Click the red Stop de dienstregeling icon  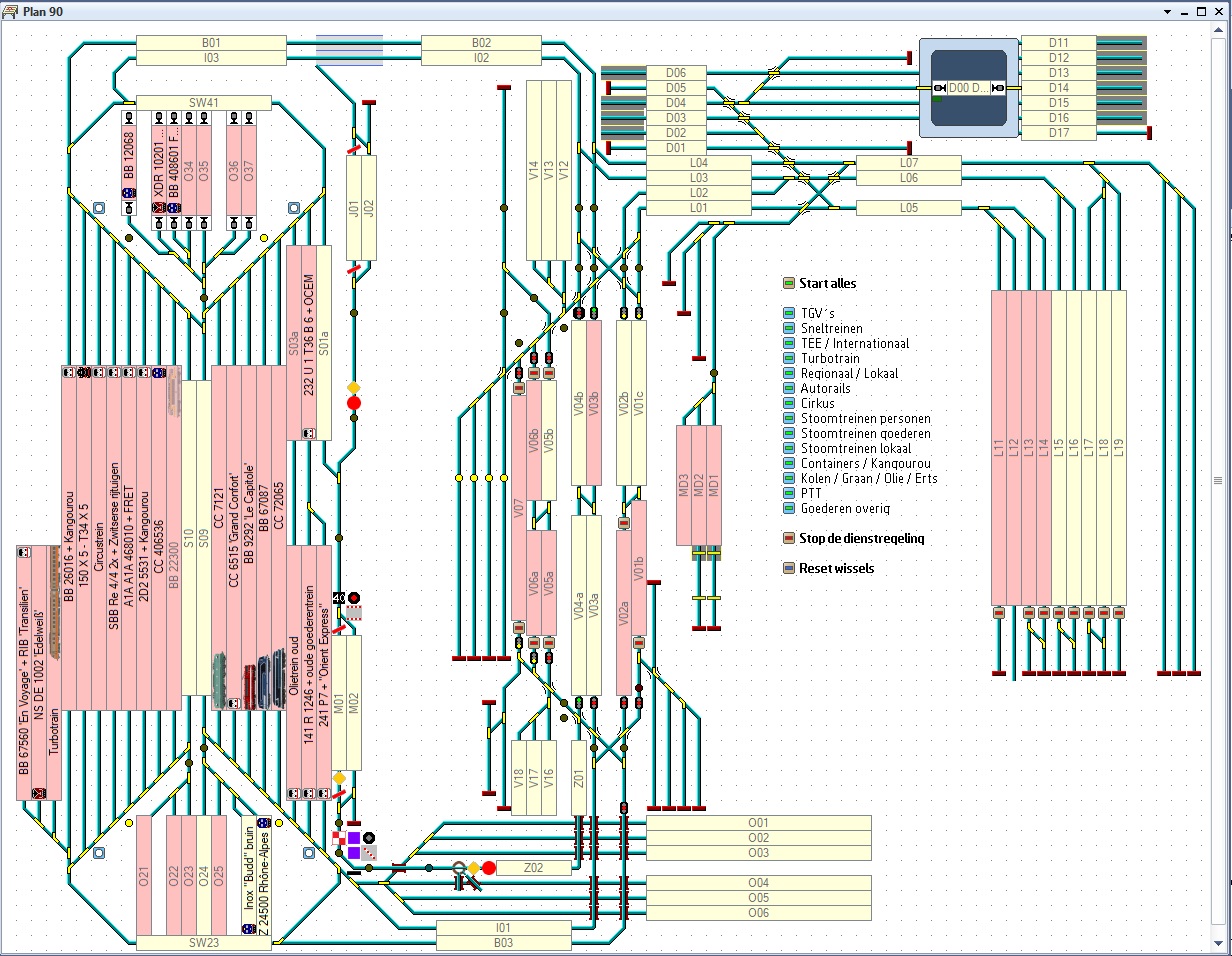point(788,538)
